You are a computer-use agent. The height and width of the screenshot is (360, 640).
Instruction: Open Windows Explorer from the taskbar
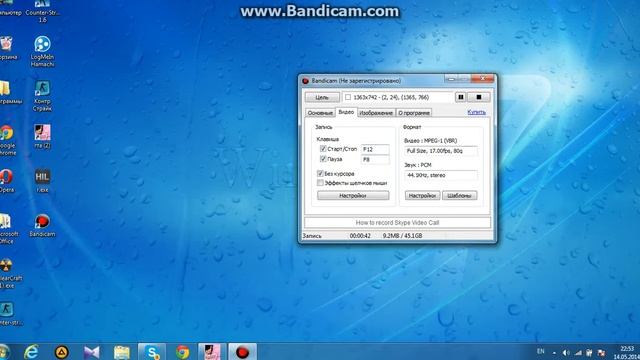pyautogui.click(x=122, y=352)
